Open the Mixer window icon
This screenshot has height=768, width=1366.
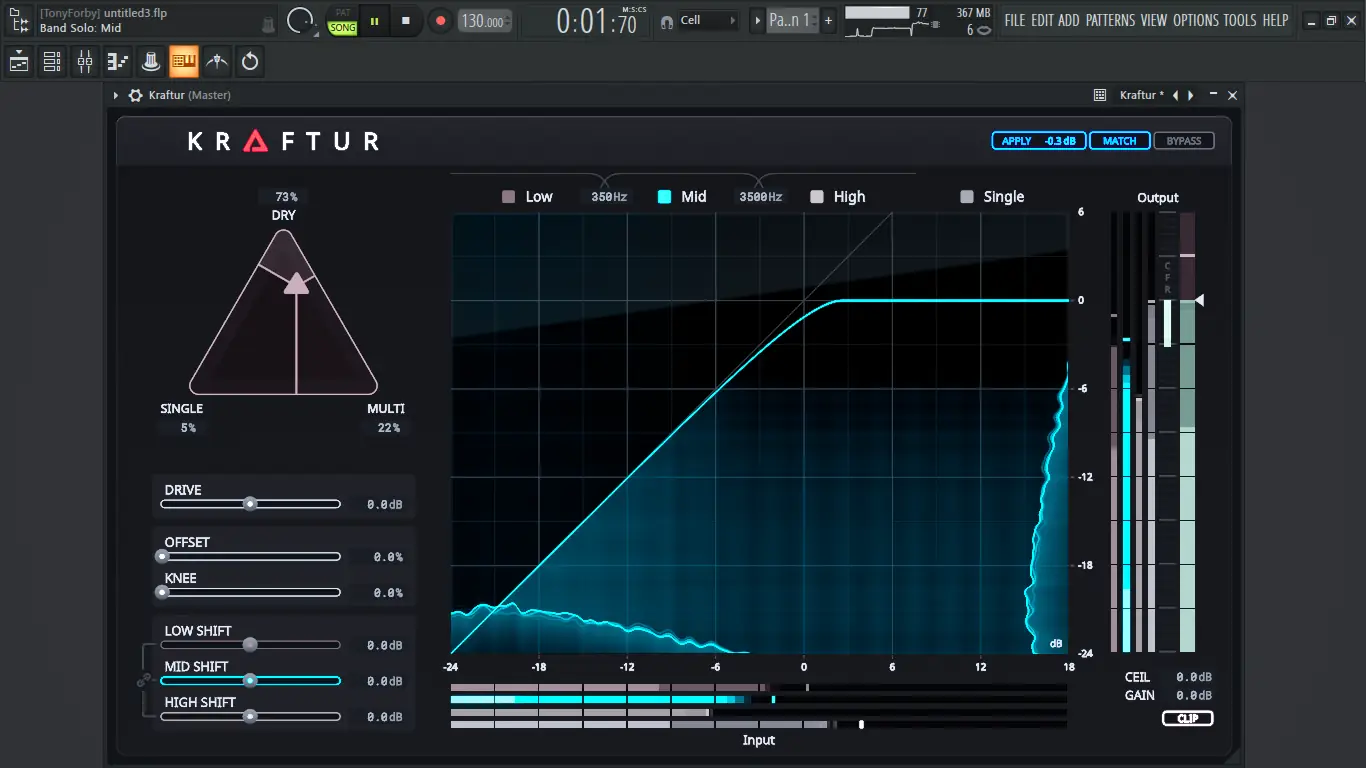[x=85, y=62]
